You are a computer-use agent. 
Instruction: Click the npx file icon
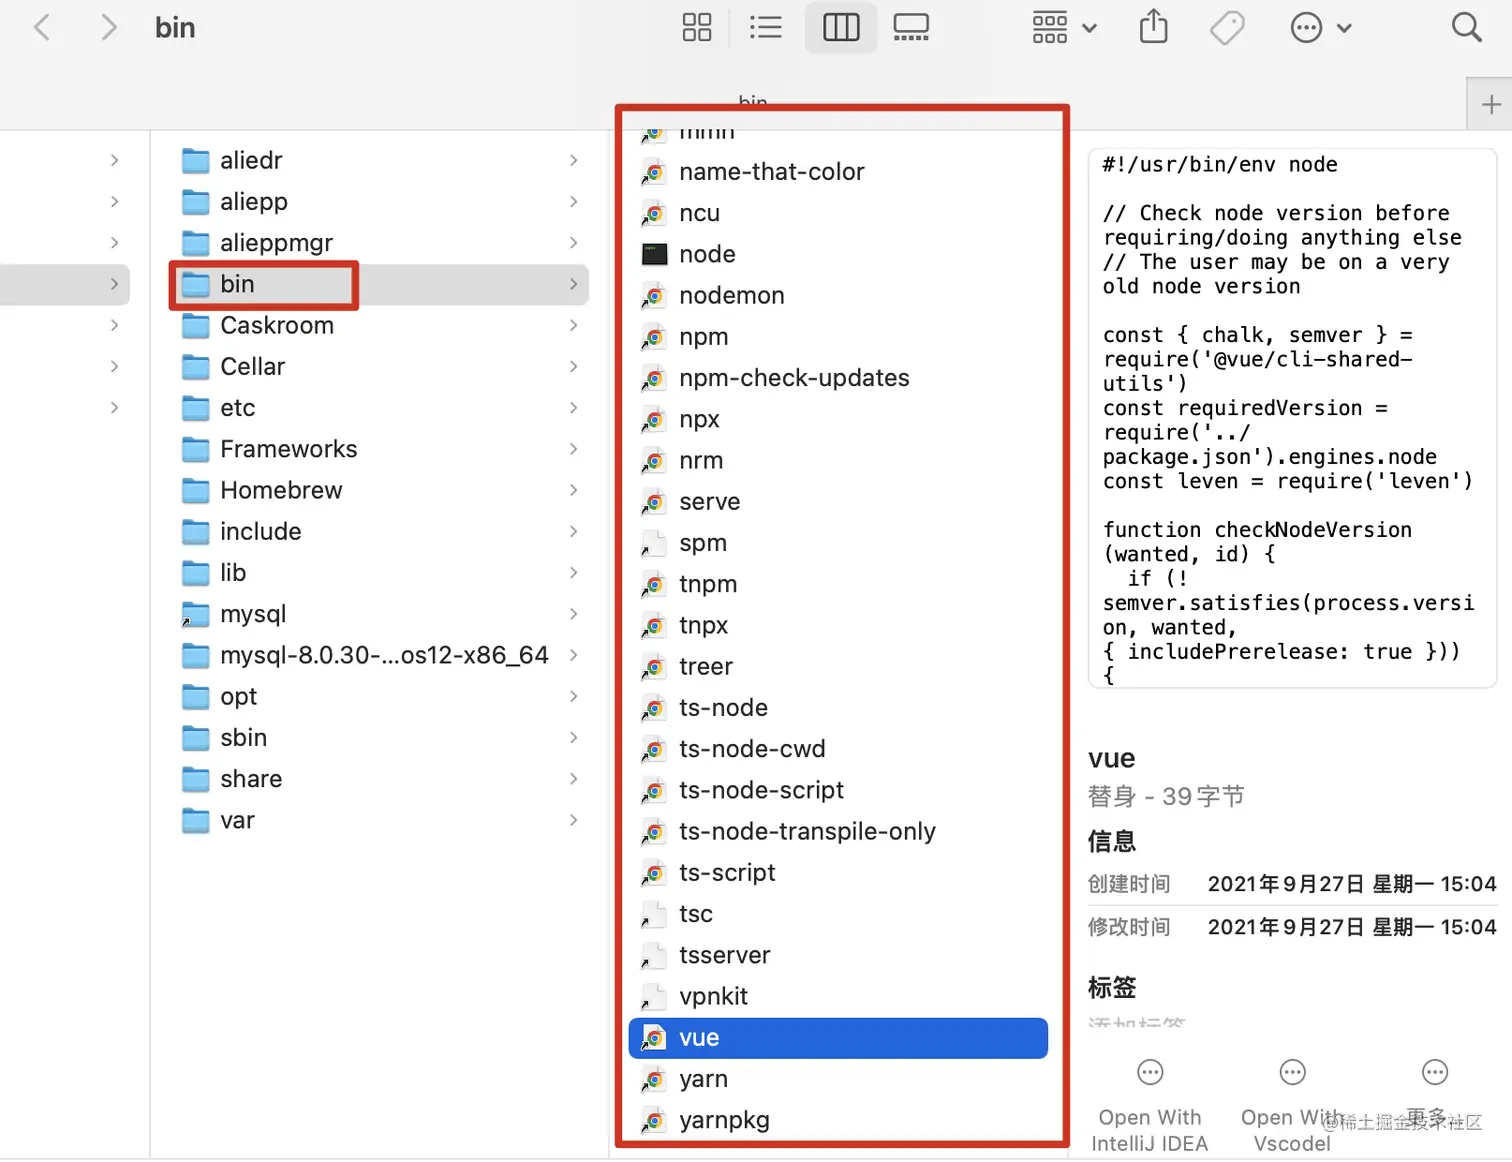coord(654,419)
